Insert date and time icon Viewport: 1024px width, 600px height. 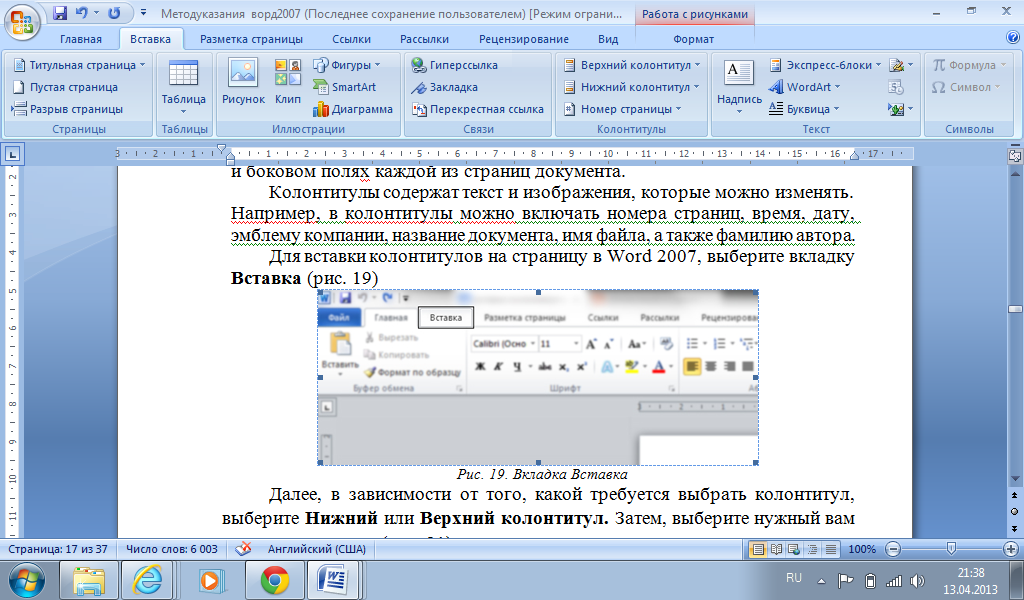896,87
